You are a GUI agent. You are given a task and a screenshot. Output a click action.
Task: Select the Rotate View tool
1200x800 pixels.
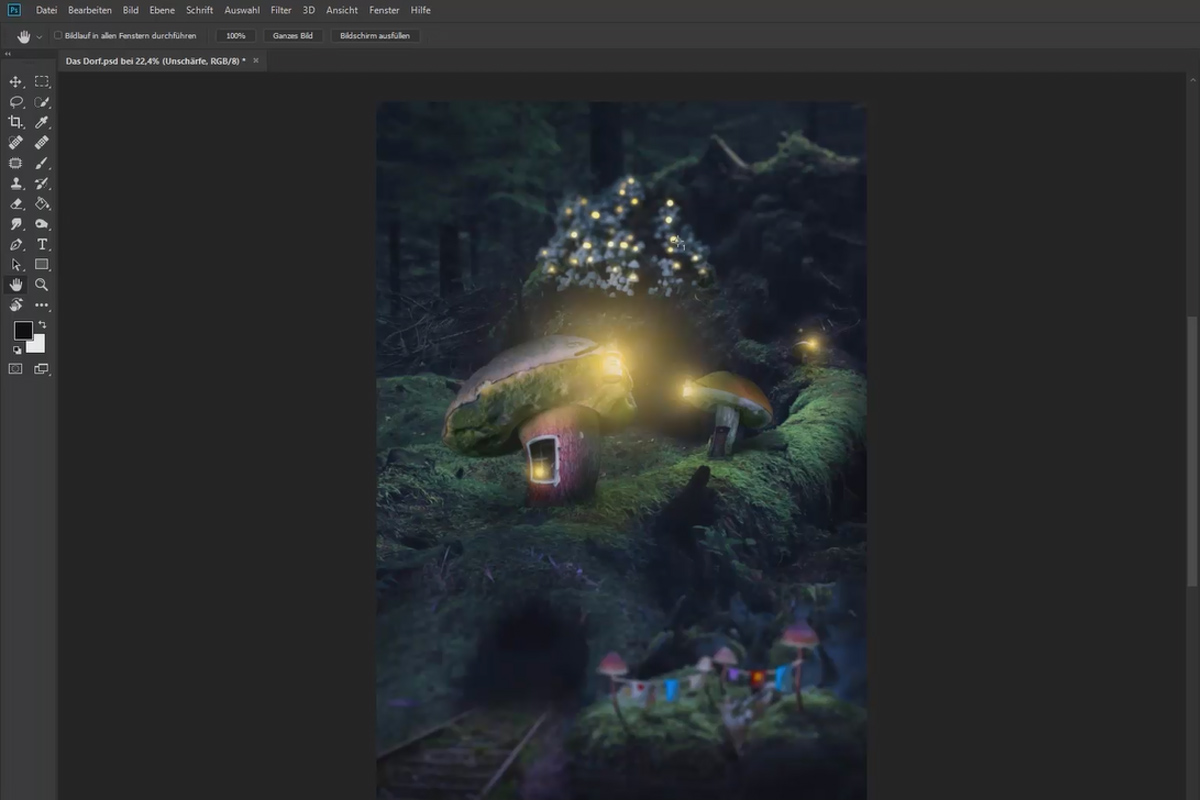click(16, 305)
